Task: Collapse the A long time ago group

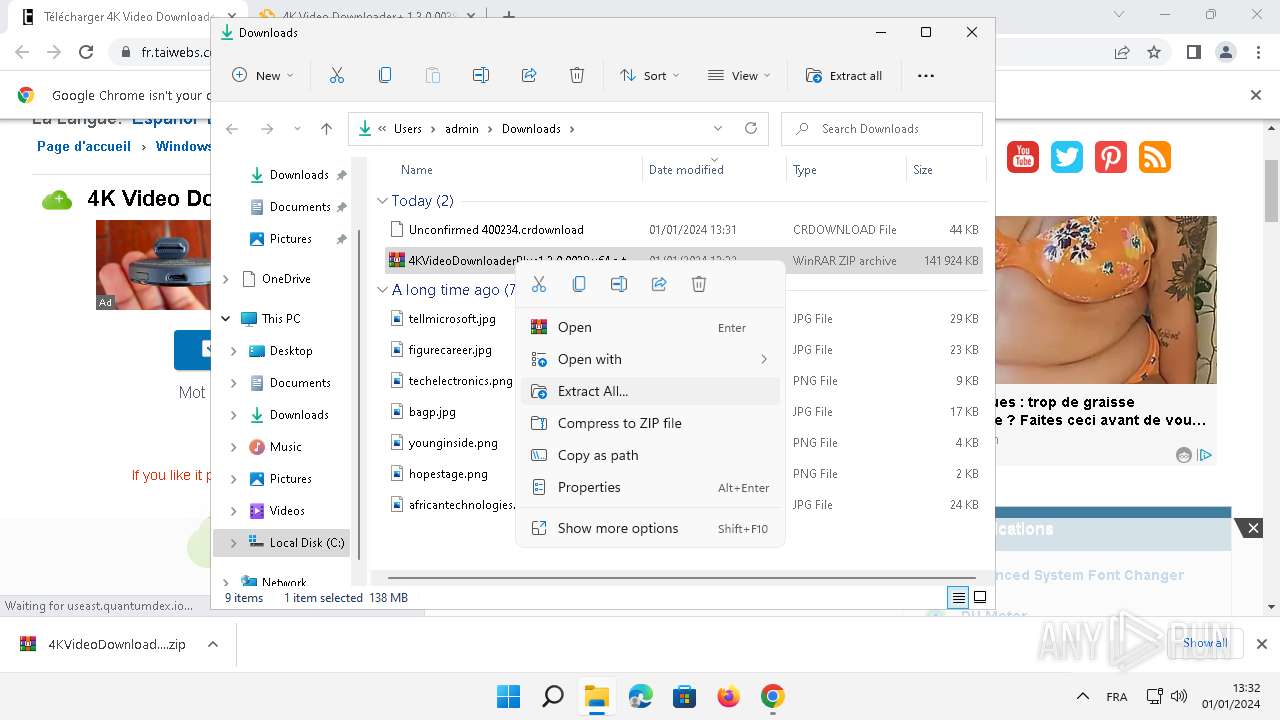Action: 382,290
